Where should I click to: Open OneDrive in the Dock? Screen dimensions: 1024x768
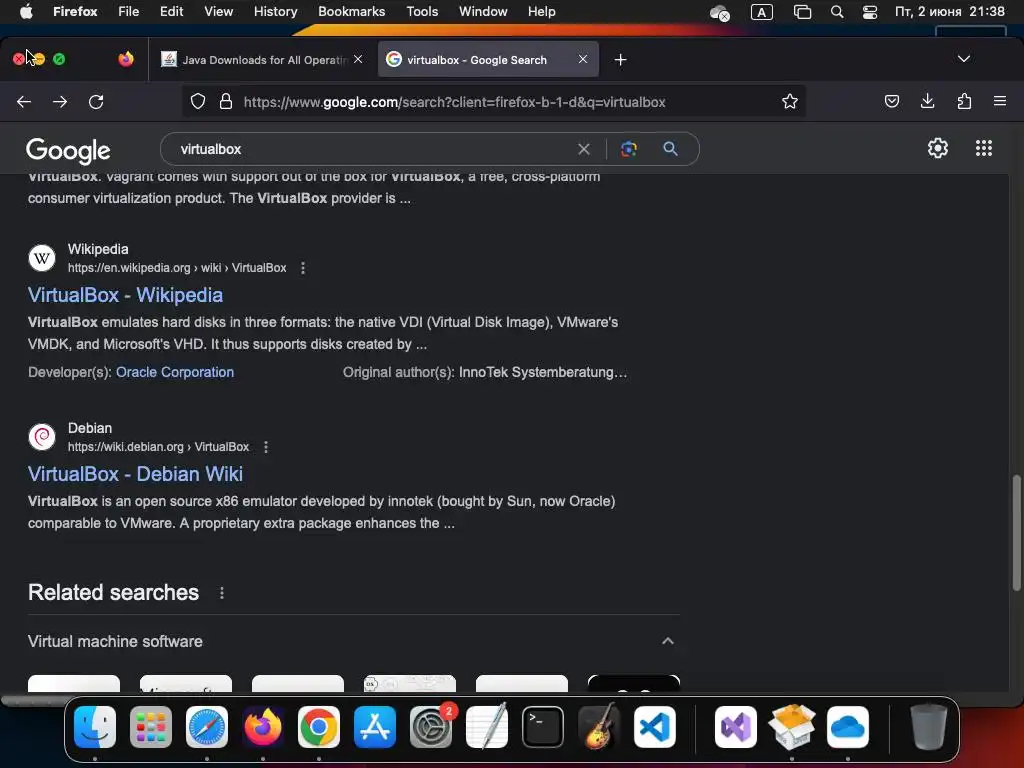tap(848, 727)
